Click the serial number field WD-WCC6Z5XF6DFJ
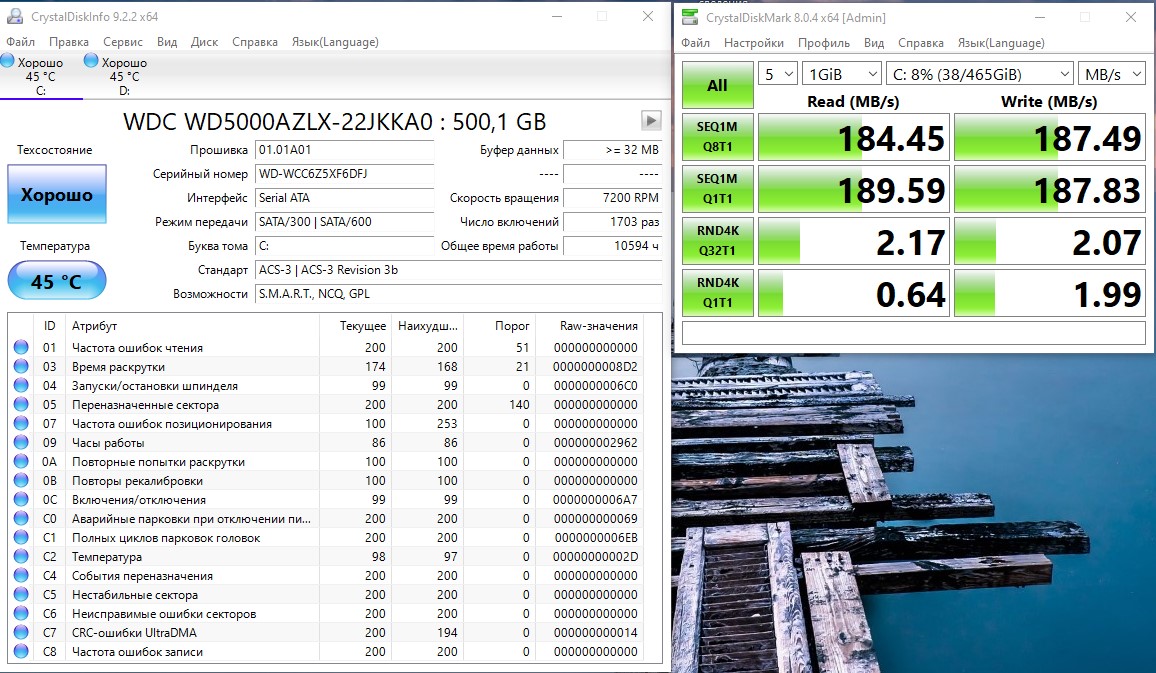 [344, 174]
